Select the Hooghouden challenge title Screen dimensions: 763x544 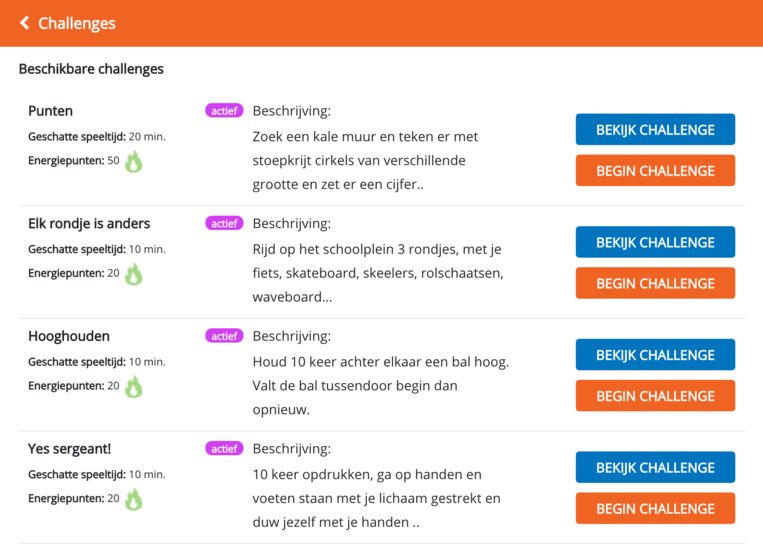[69, 336]
